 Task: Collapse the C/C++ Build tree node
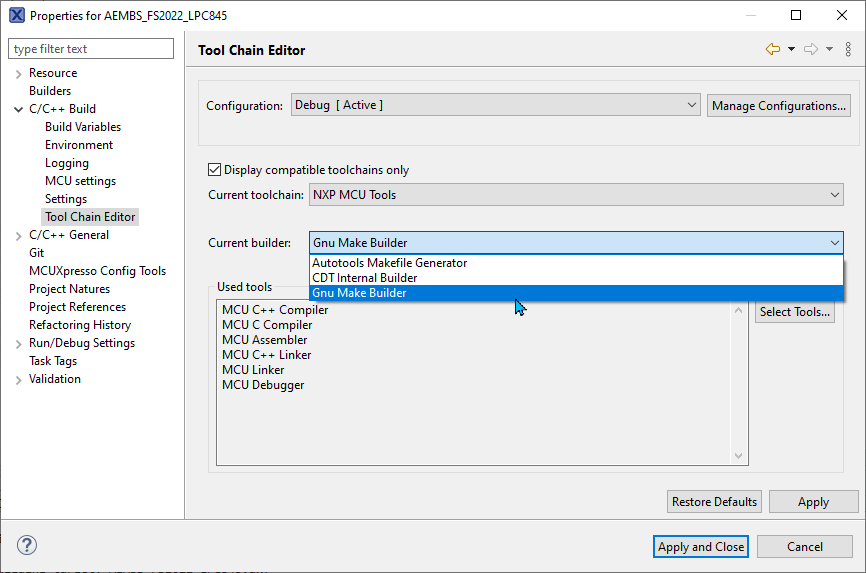point(18,109)
